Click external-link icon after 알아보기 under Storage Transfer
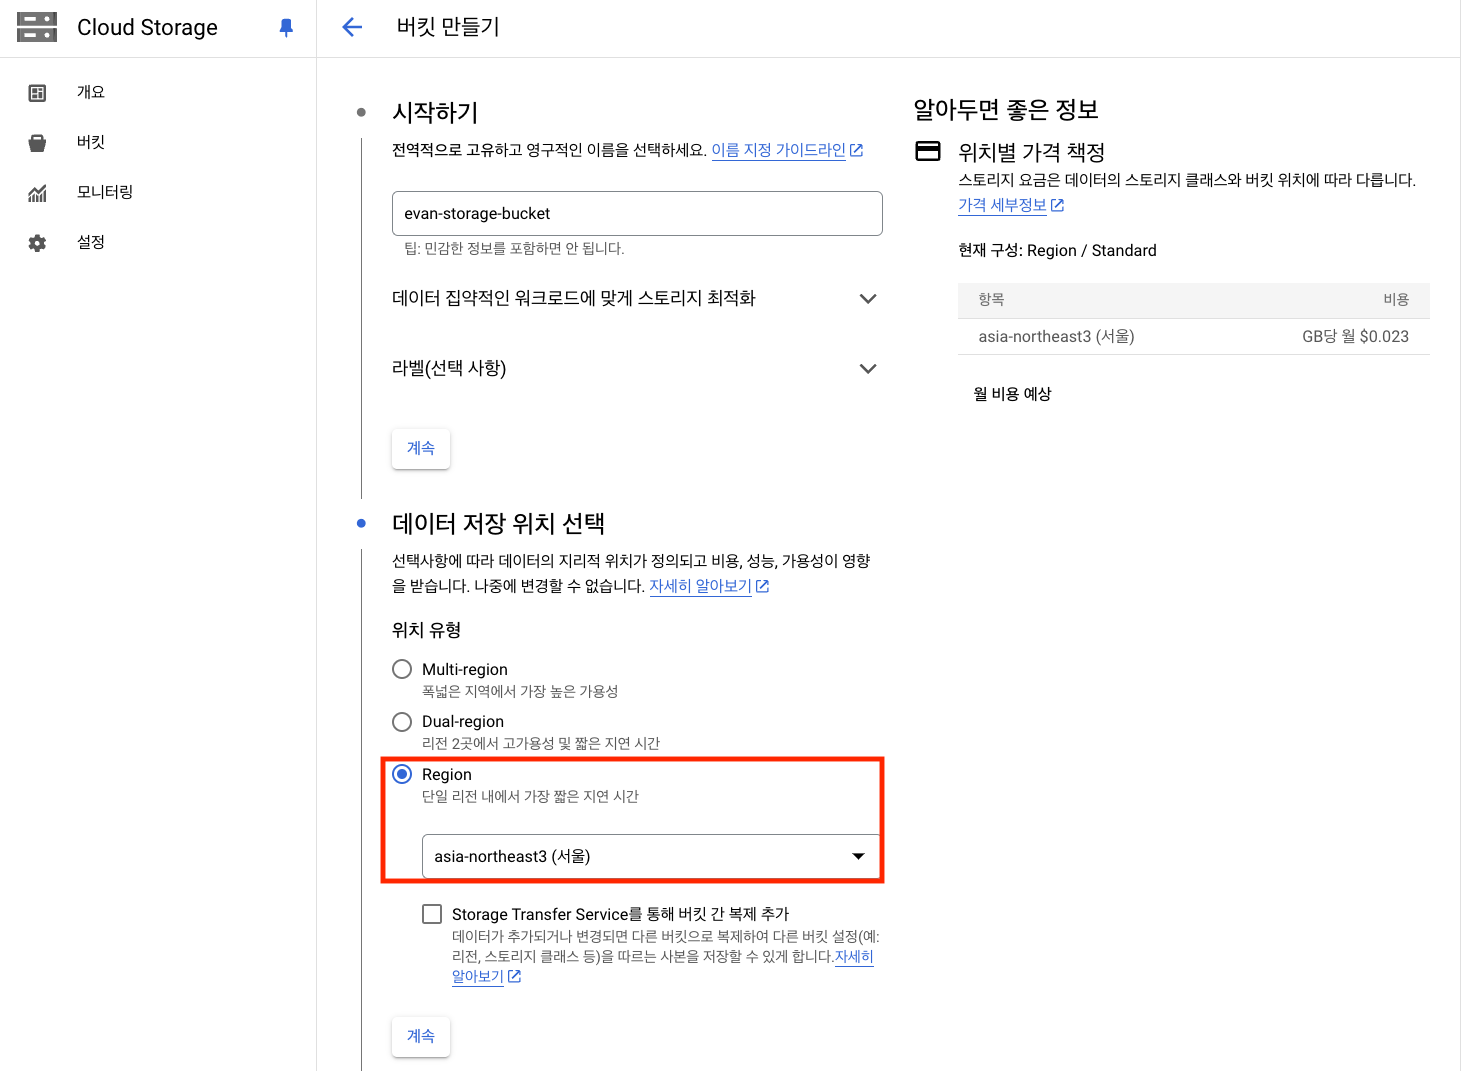 click(x=514, y=976)
